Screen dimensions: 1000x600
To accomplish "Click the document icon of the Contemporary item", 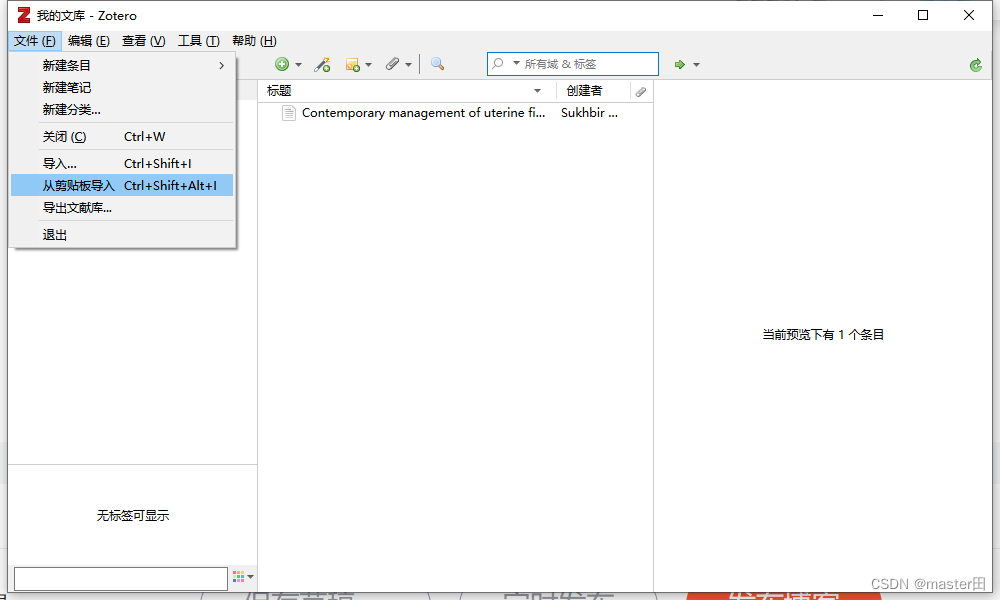I will click(289, 113).
